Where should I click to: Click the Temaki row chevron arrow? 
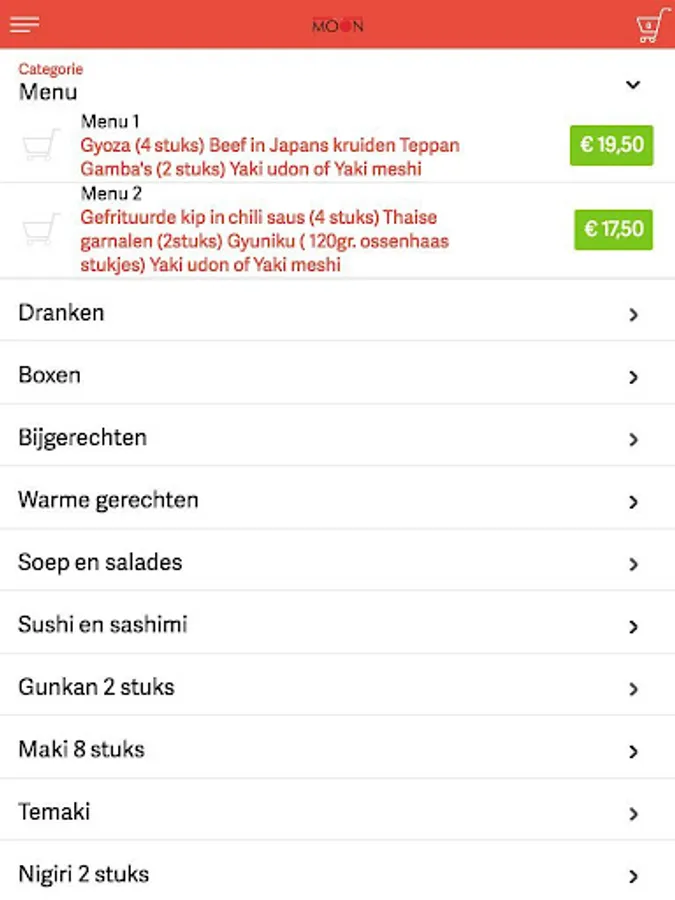coord(633,814)
